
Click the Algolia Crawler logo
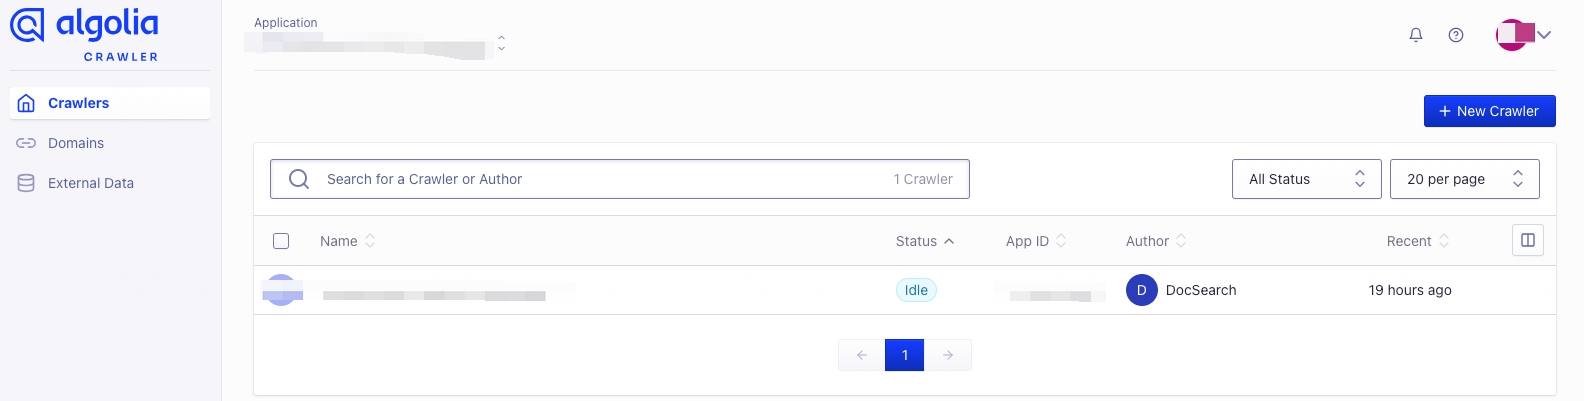[85, 34]
